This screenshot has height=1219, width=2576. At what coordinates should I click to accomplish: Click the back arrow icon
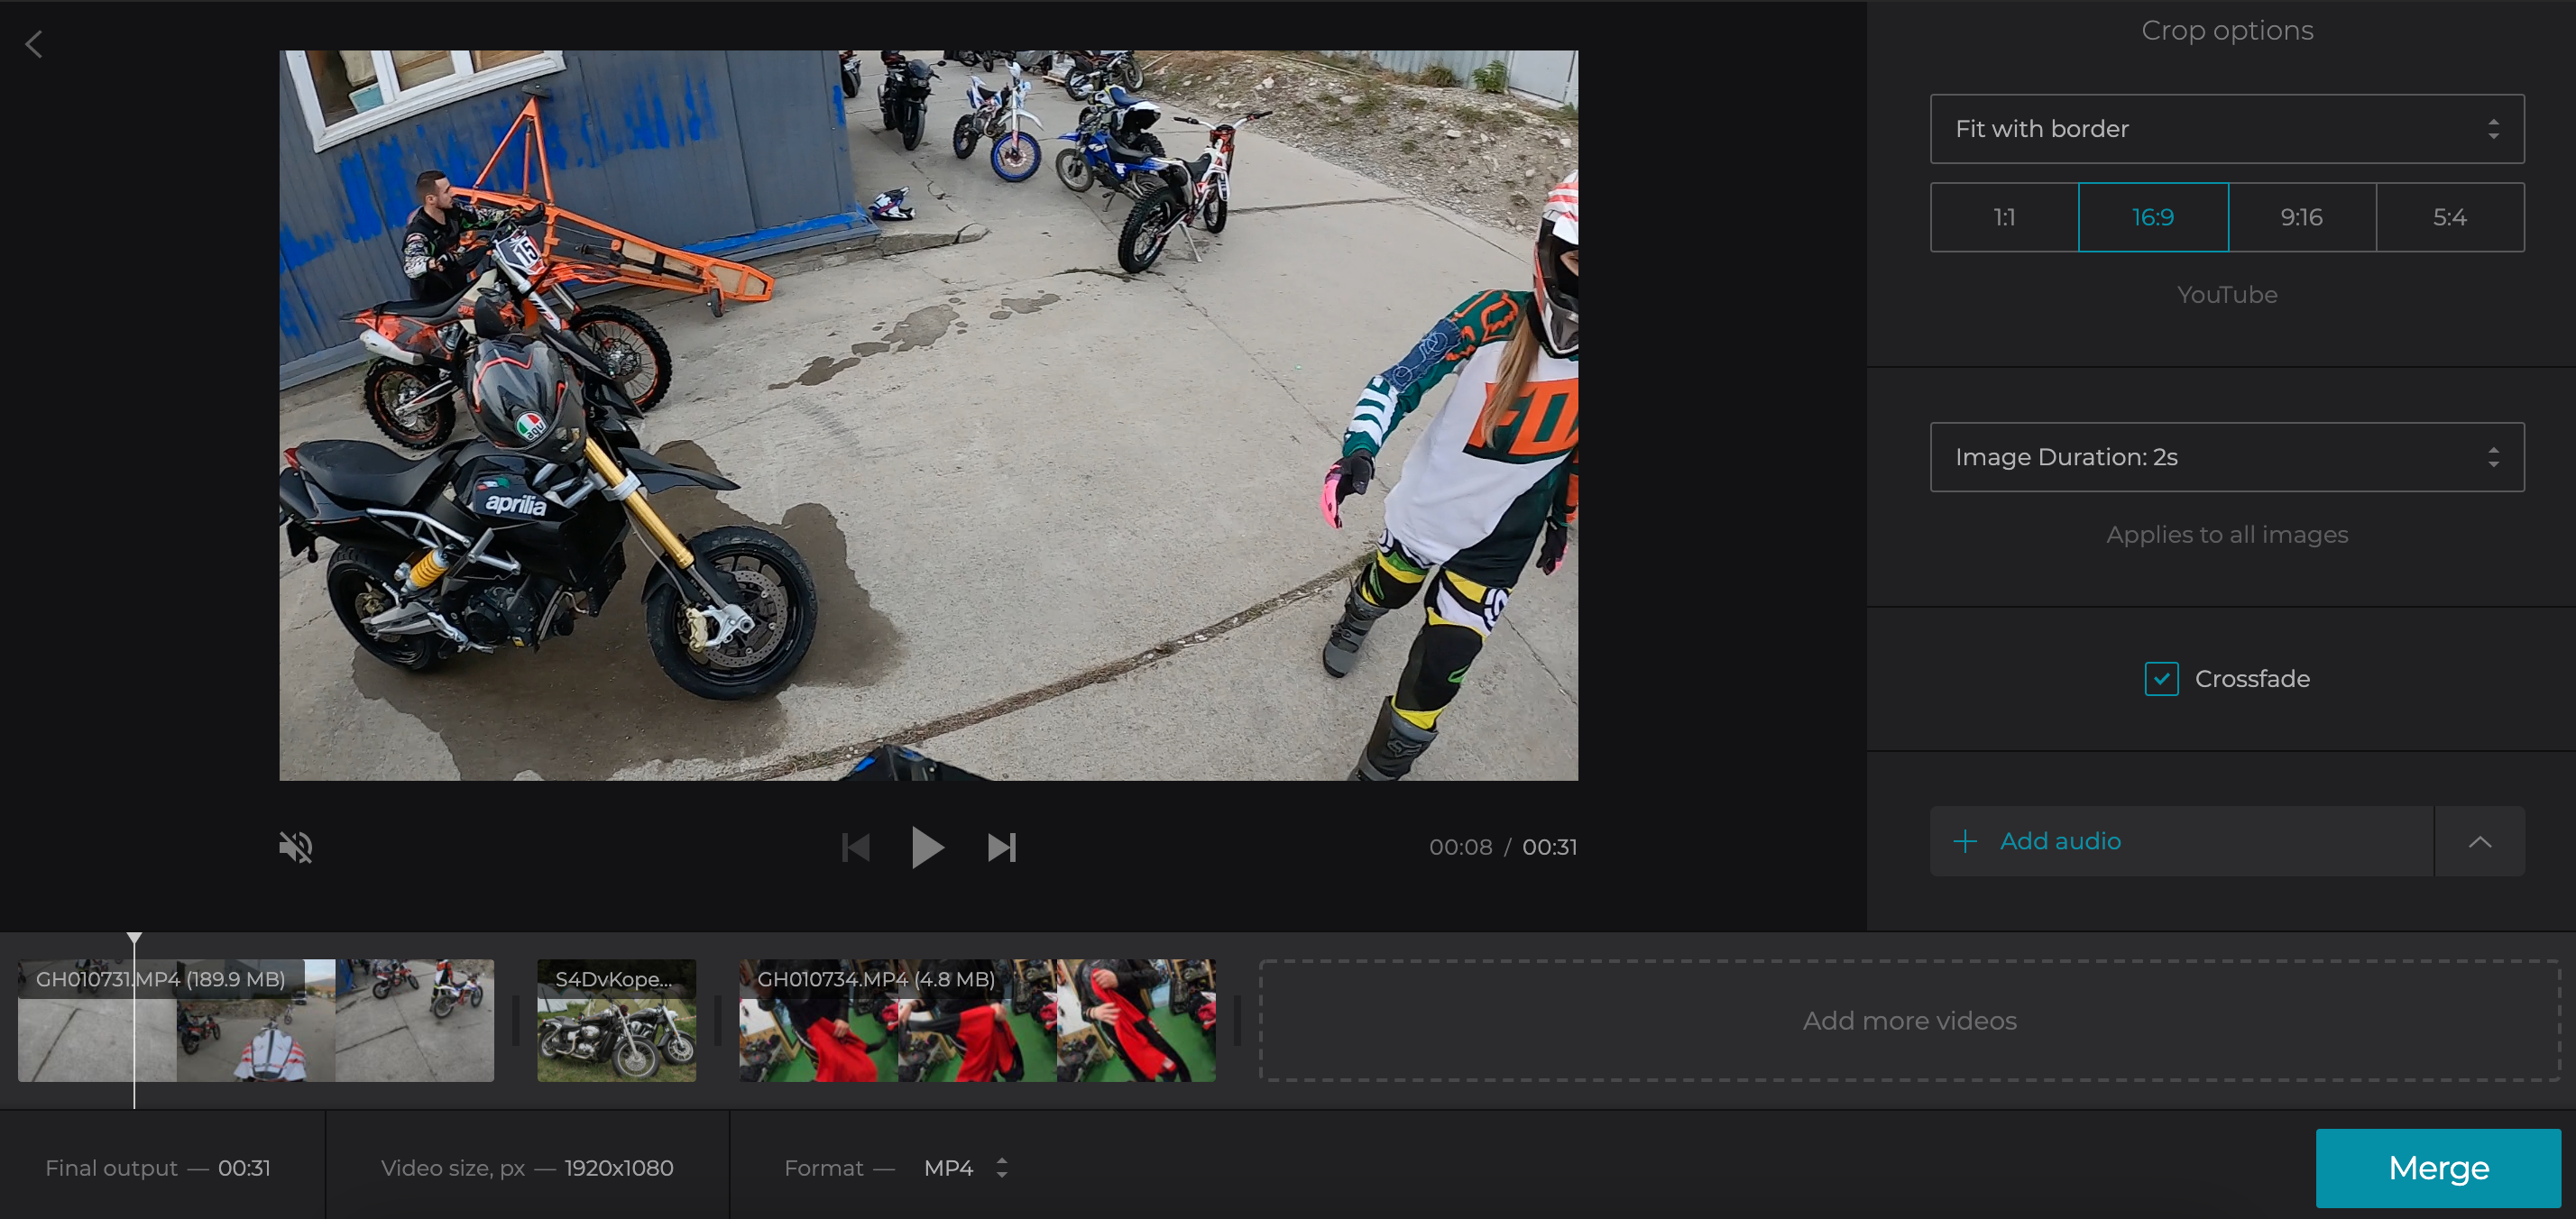pyautogui.click(x=34, y=44)
